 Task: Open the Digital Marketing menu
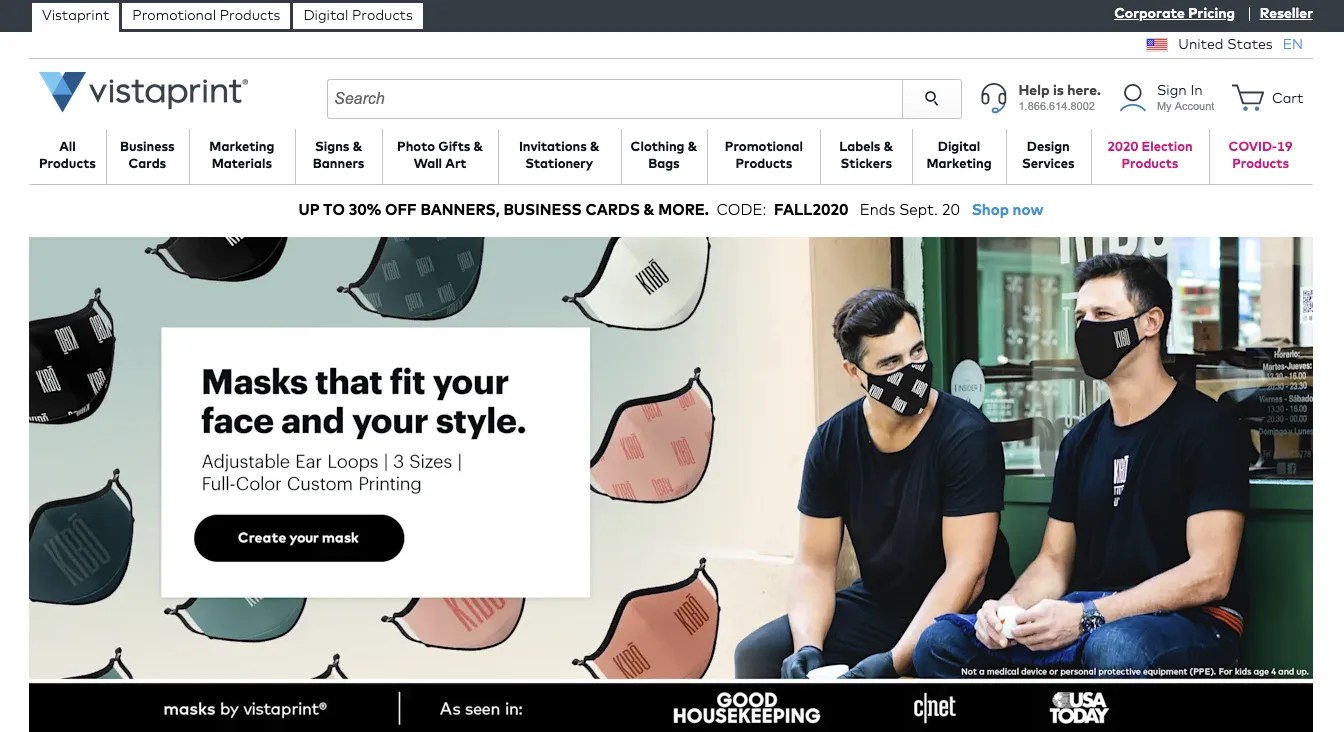[x=959, y=155]
